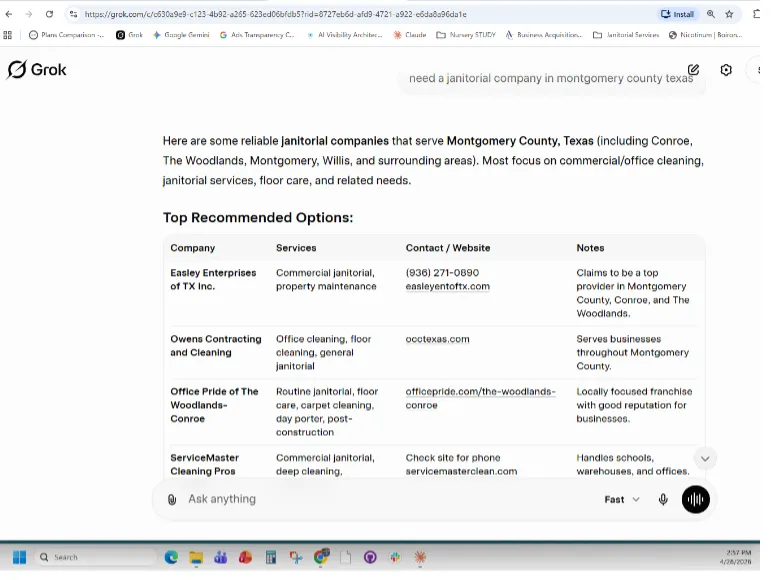
Task: Open site information icon in address bar
Action: [x=74, y=14]
